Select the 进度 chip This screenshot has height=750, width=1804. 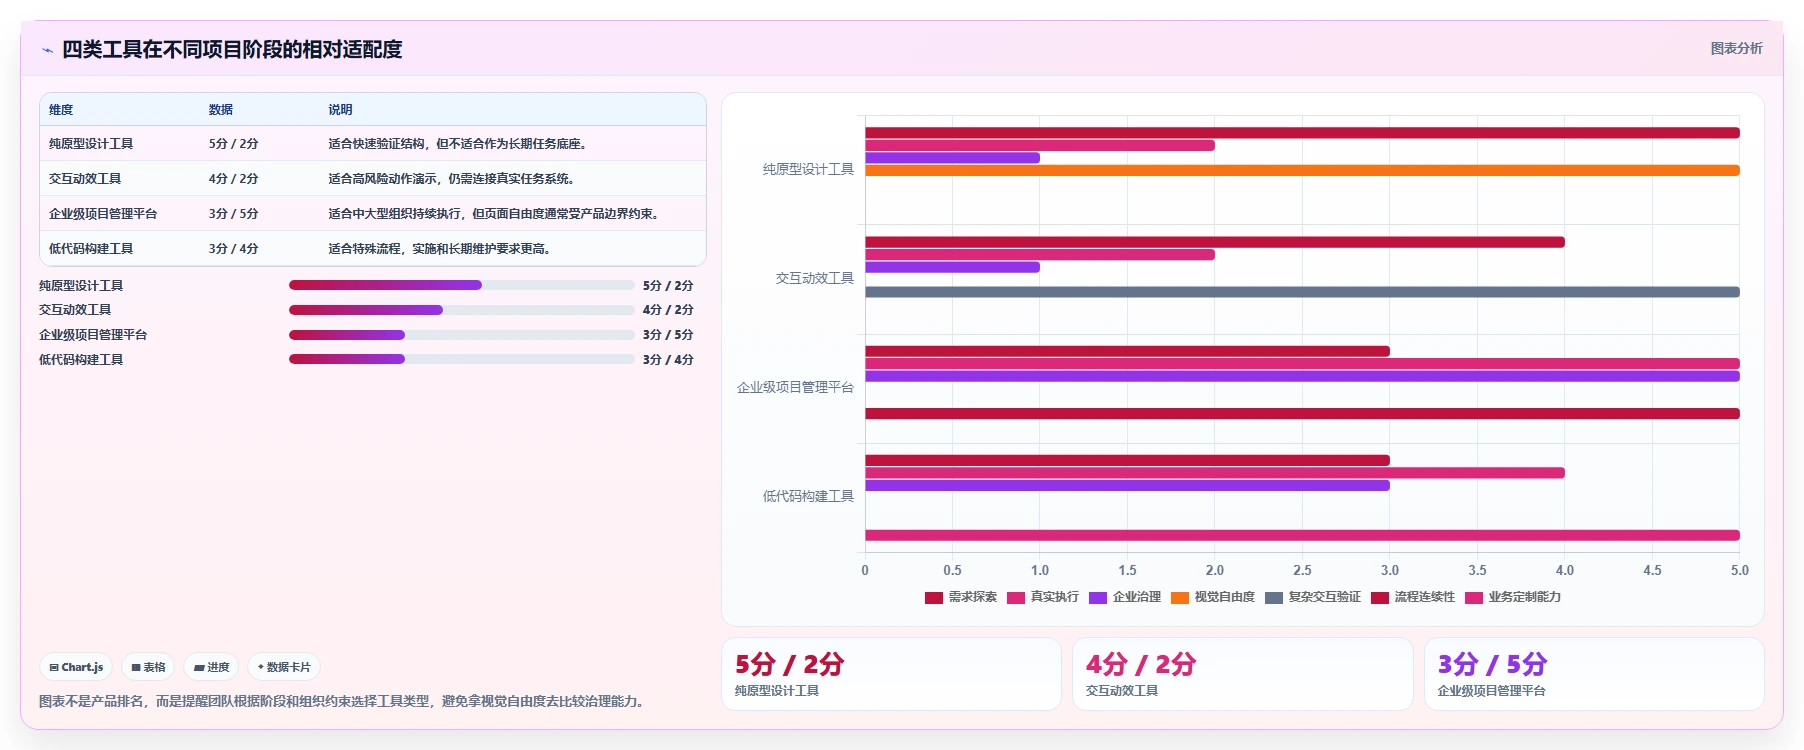tap(211, 667)
